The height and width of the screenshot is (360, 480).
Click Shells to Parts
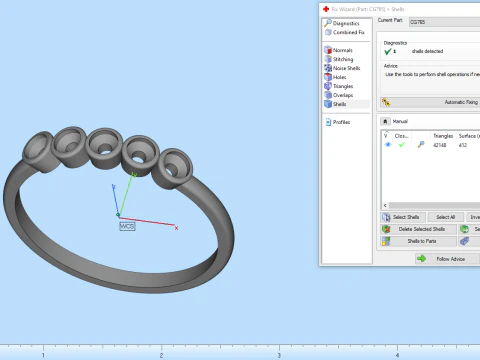(418, 241)
